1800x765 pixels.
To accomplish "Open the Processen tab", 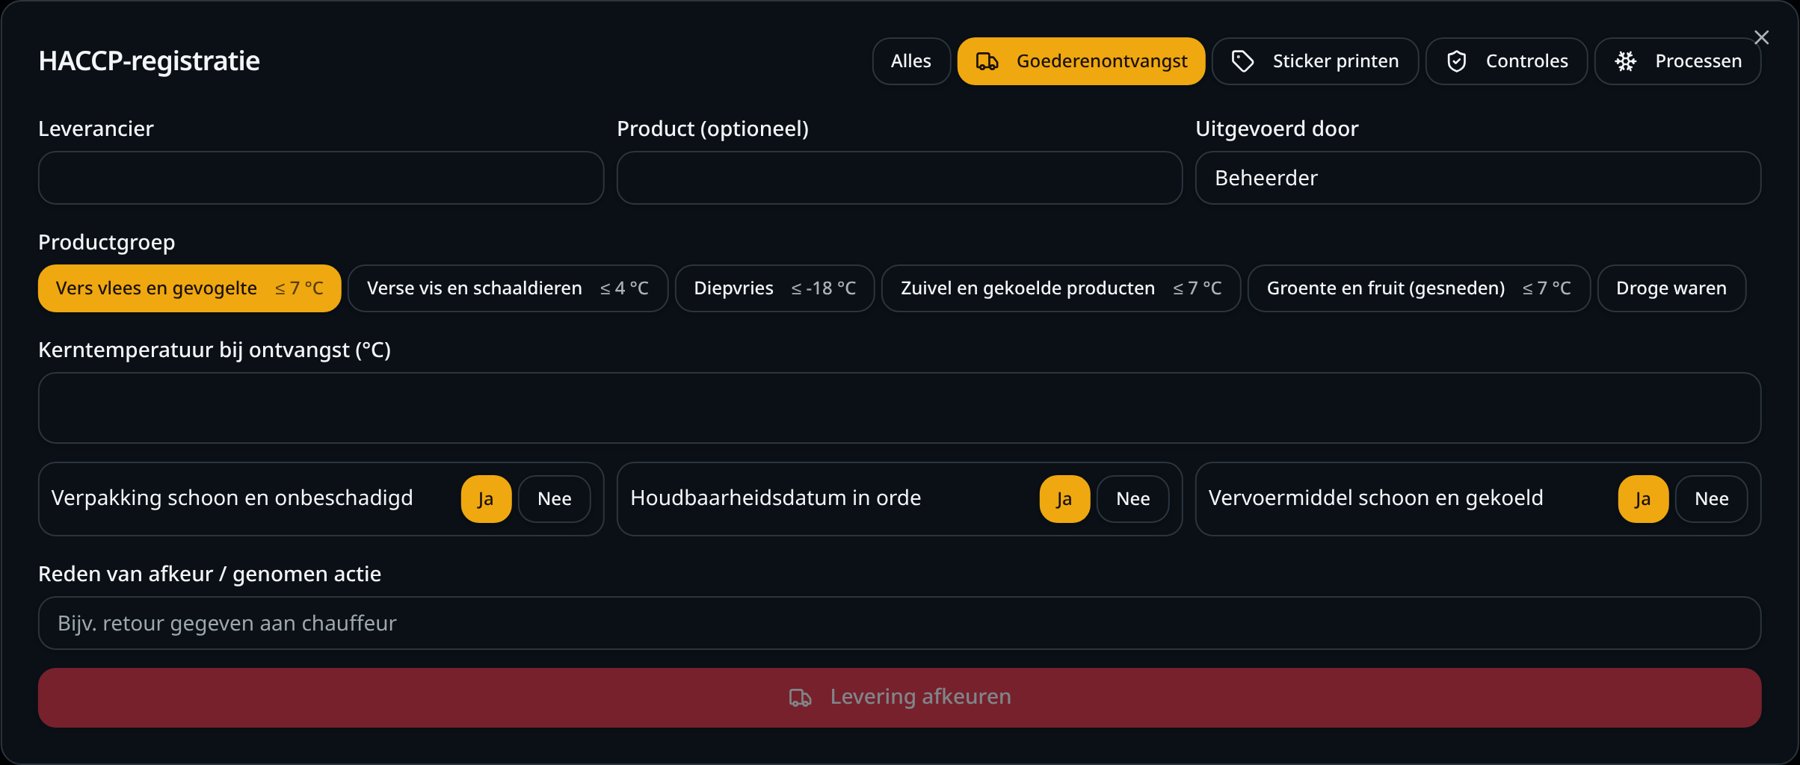I will [x=1678, y=61].
